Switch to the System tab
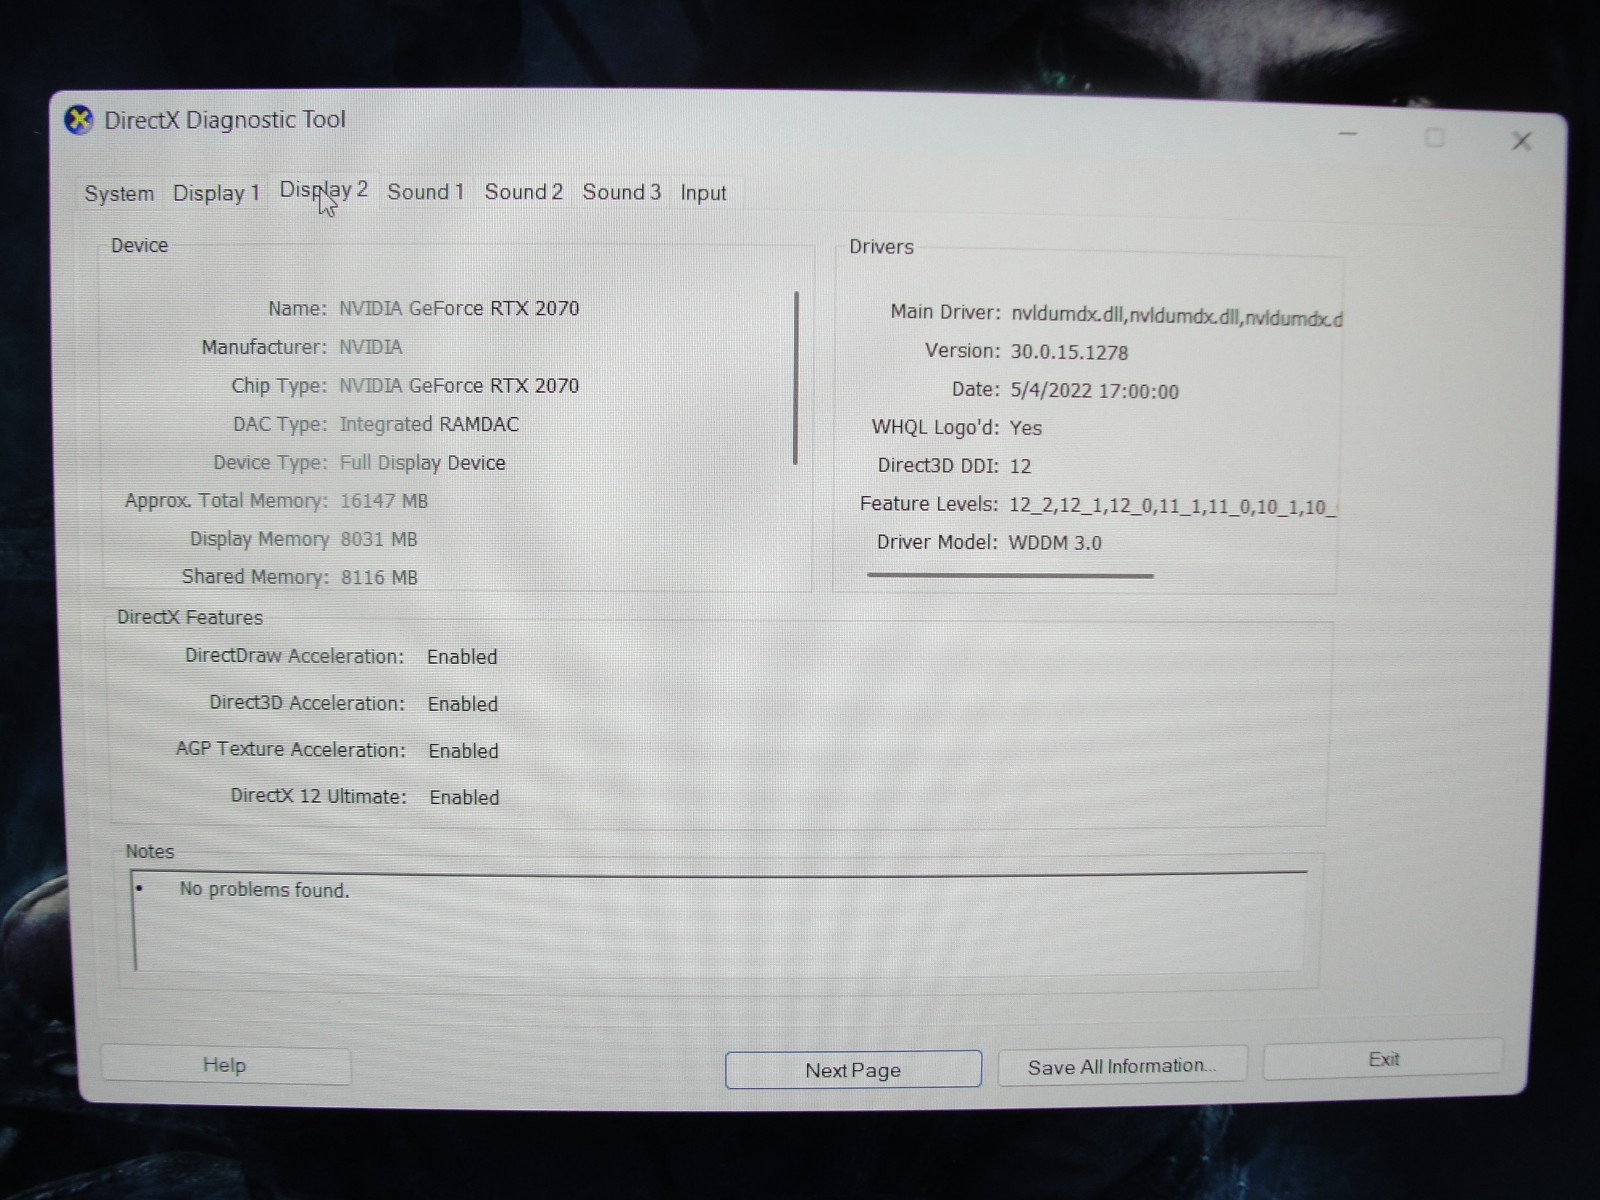The image size is (1600, 1200). 119,193
